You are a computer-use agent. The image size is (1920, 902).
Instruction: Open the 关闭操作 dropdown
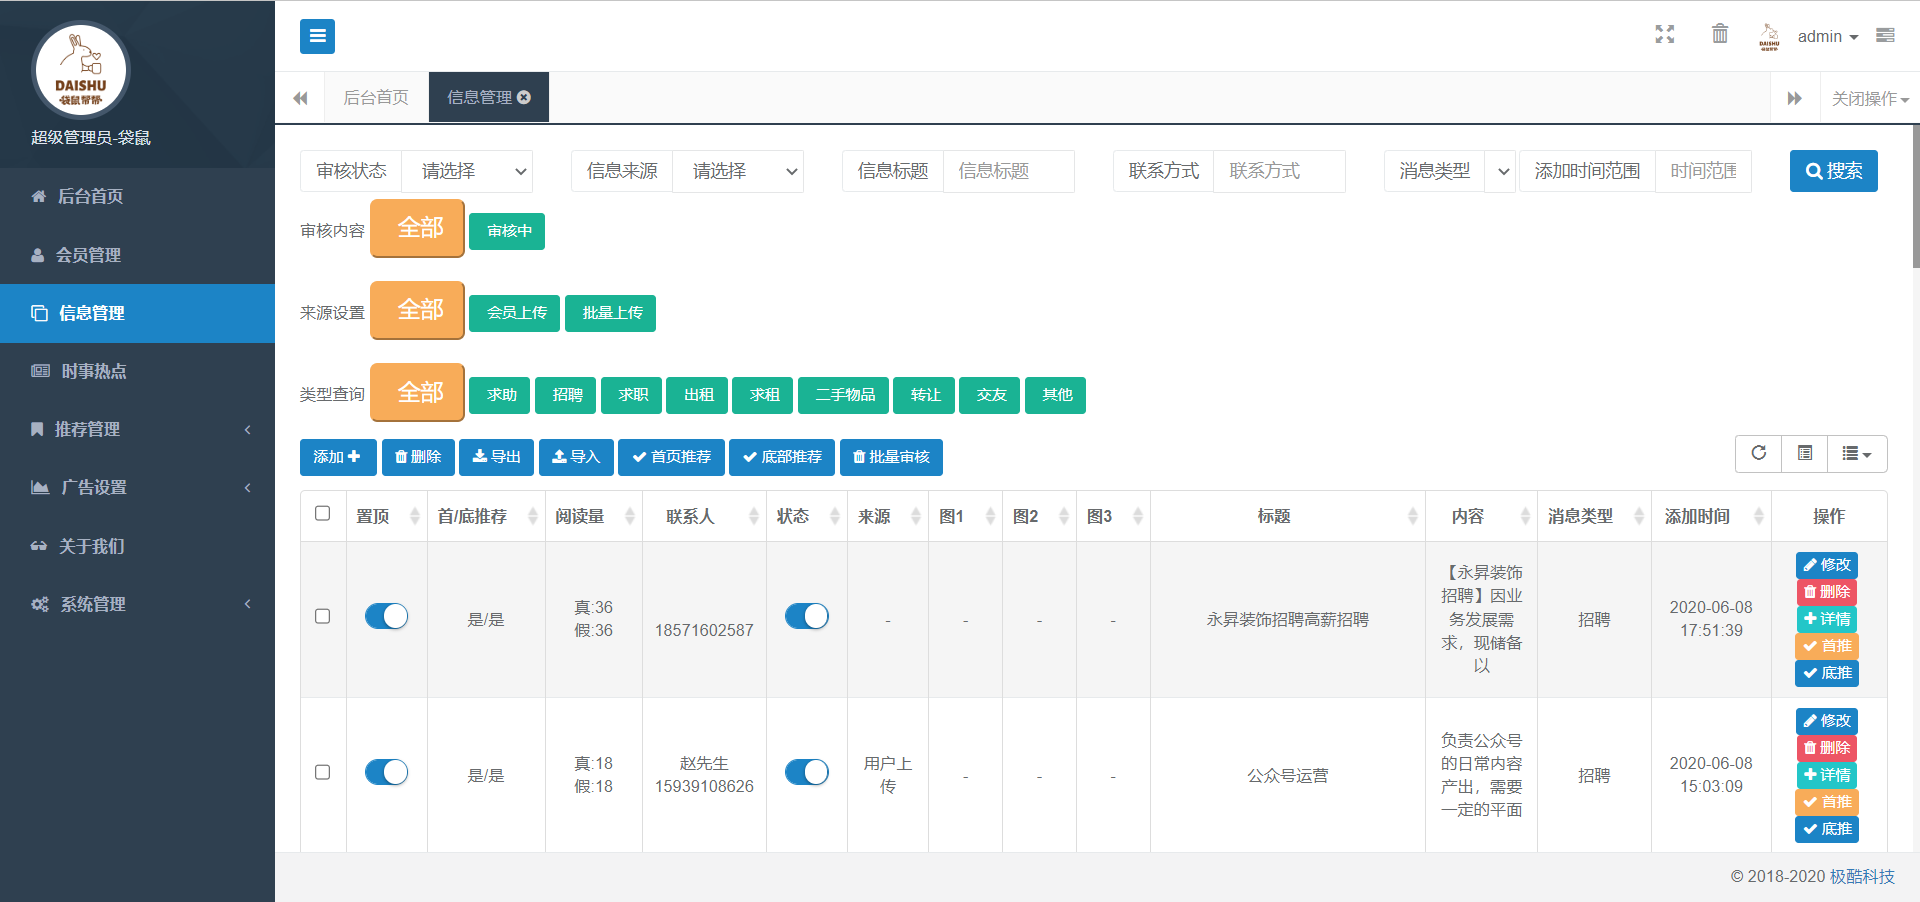pos(1870,98)
